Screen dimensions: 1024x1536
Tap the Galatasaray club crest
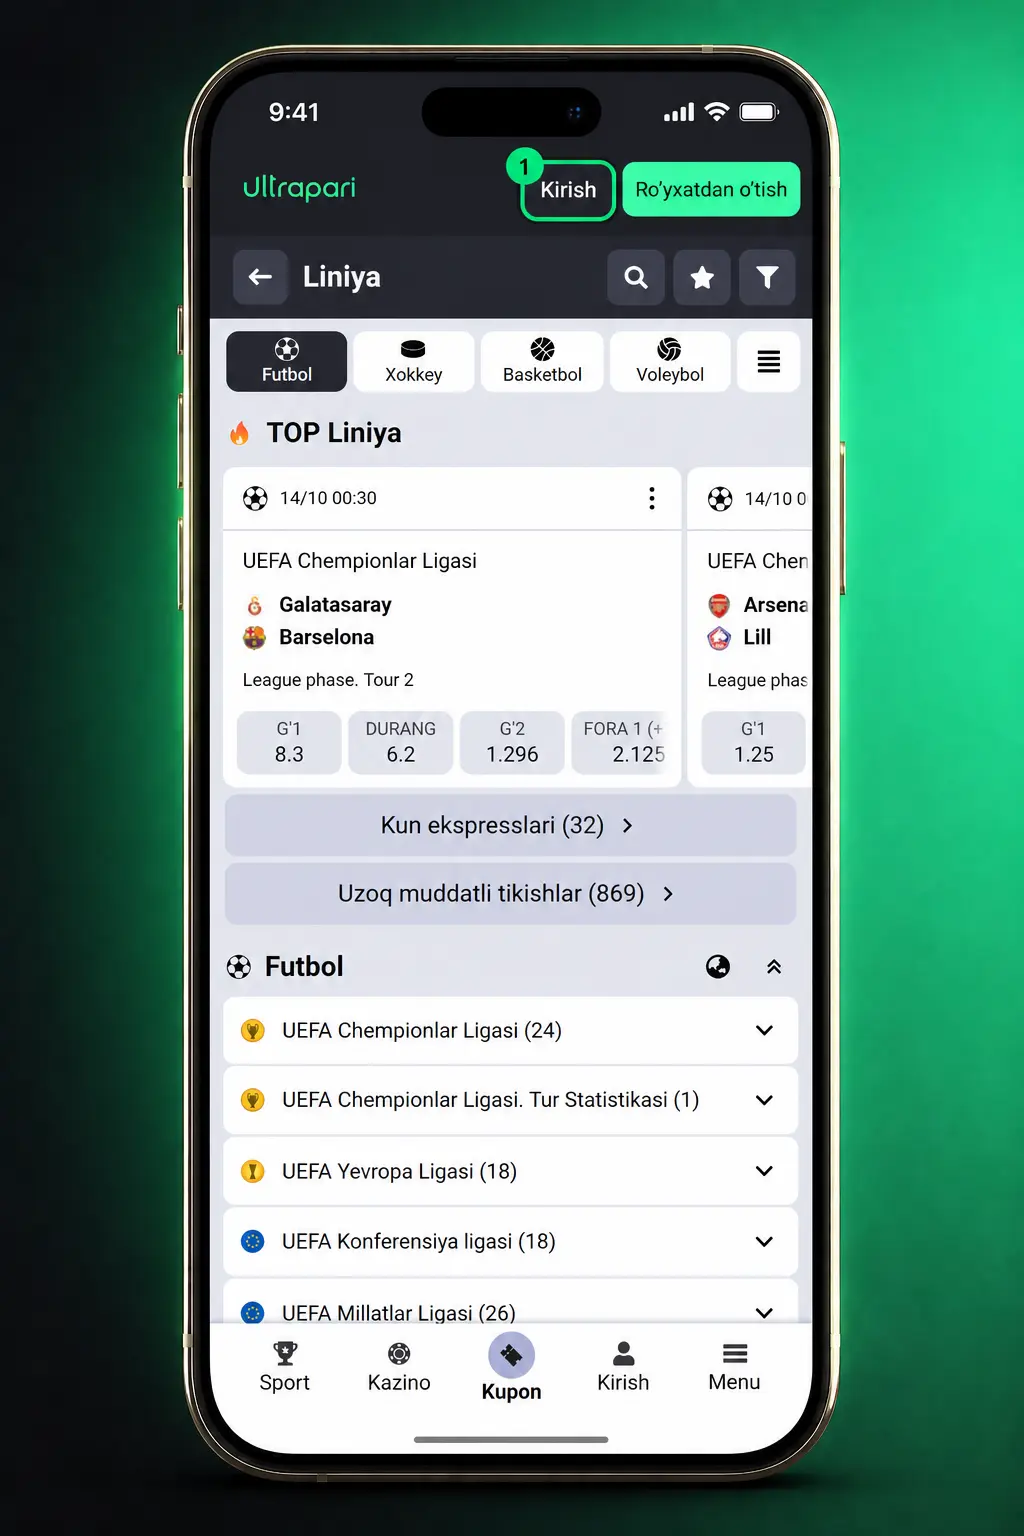coord(255,605)
